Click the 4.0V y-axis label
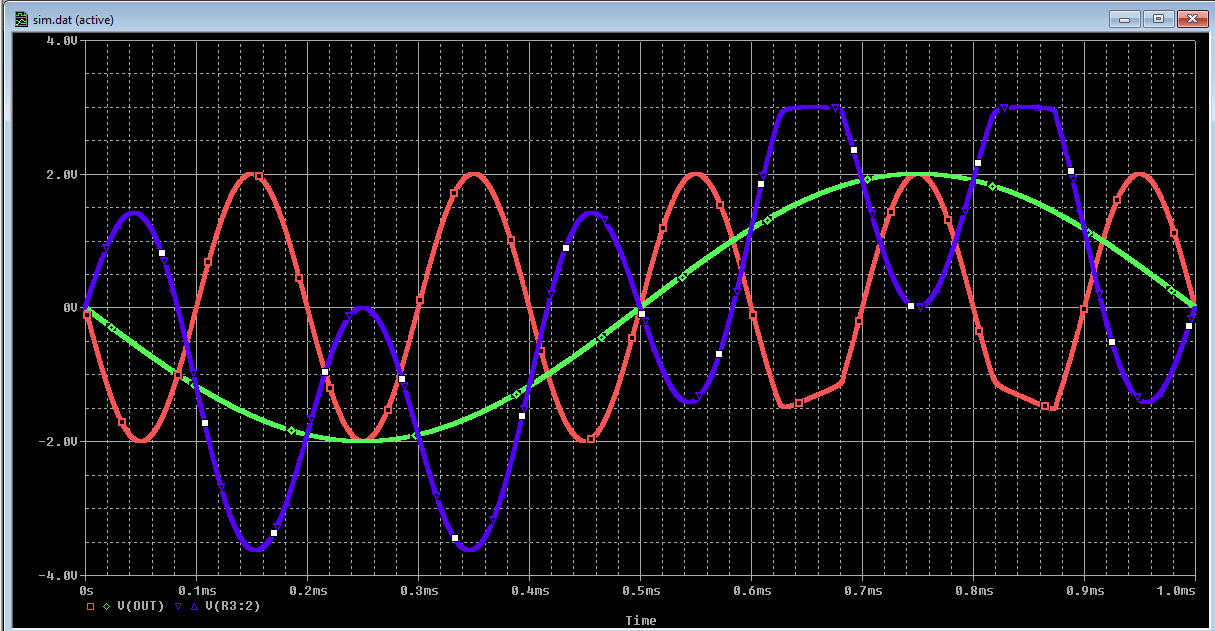Screen dimensions: 1215x631 62,40
